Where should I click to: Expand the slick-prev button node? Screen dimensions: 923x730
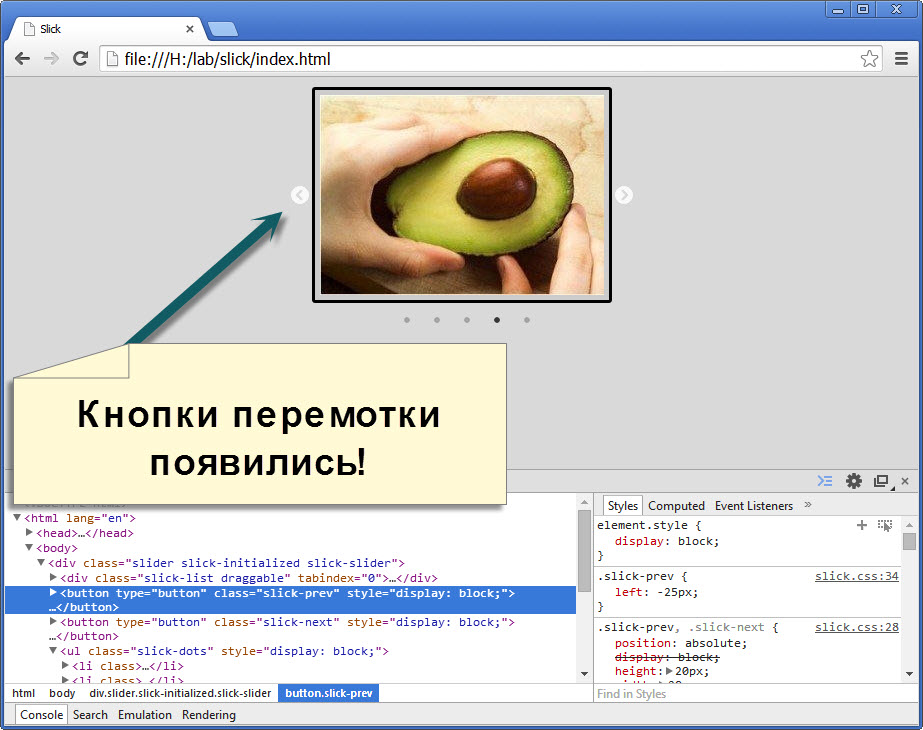pyautogui.click(x=53, y=592)
